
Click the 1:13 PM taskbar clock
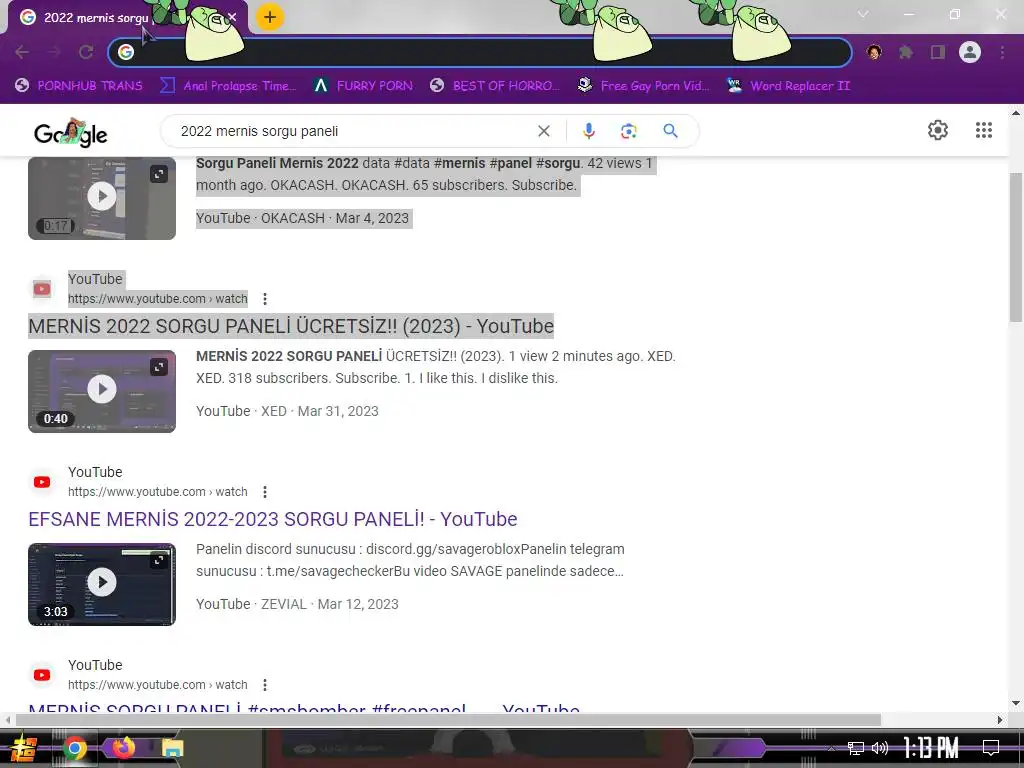click(931, 748)
